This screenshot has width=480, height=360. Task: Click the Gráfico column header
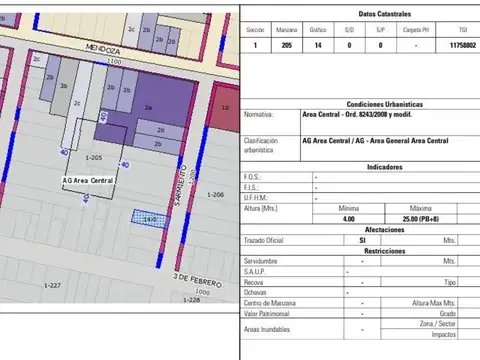[318, 30]
